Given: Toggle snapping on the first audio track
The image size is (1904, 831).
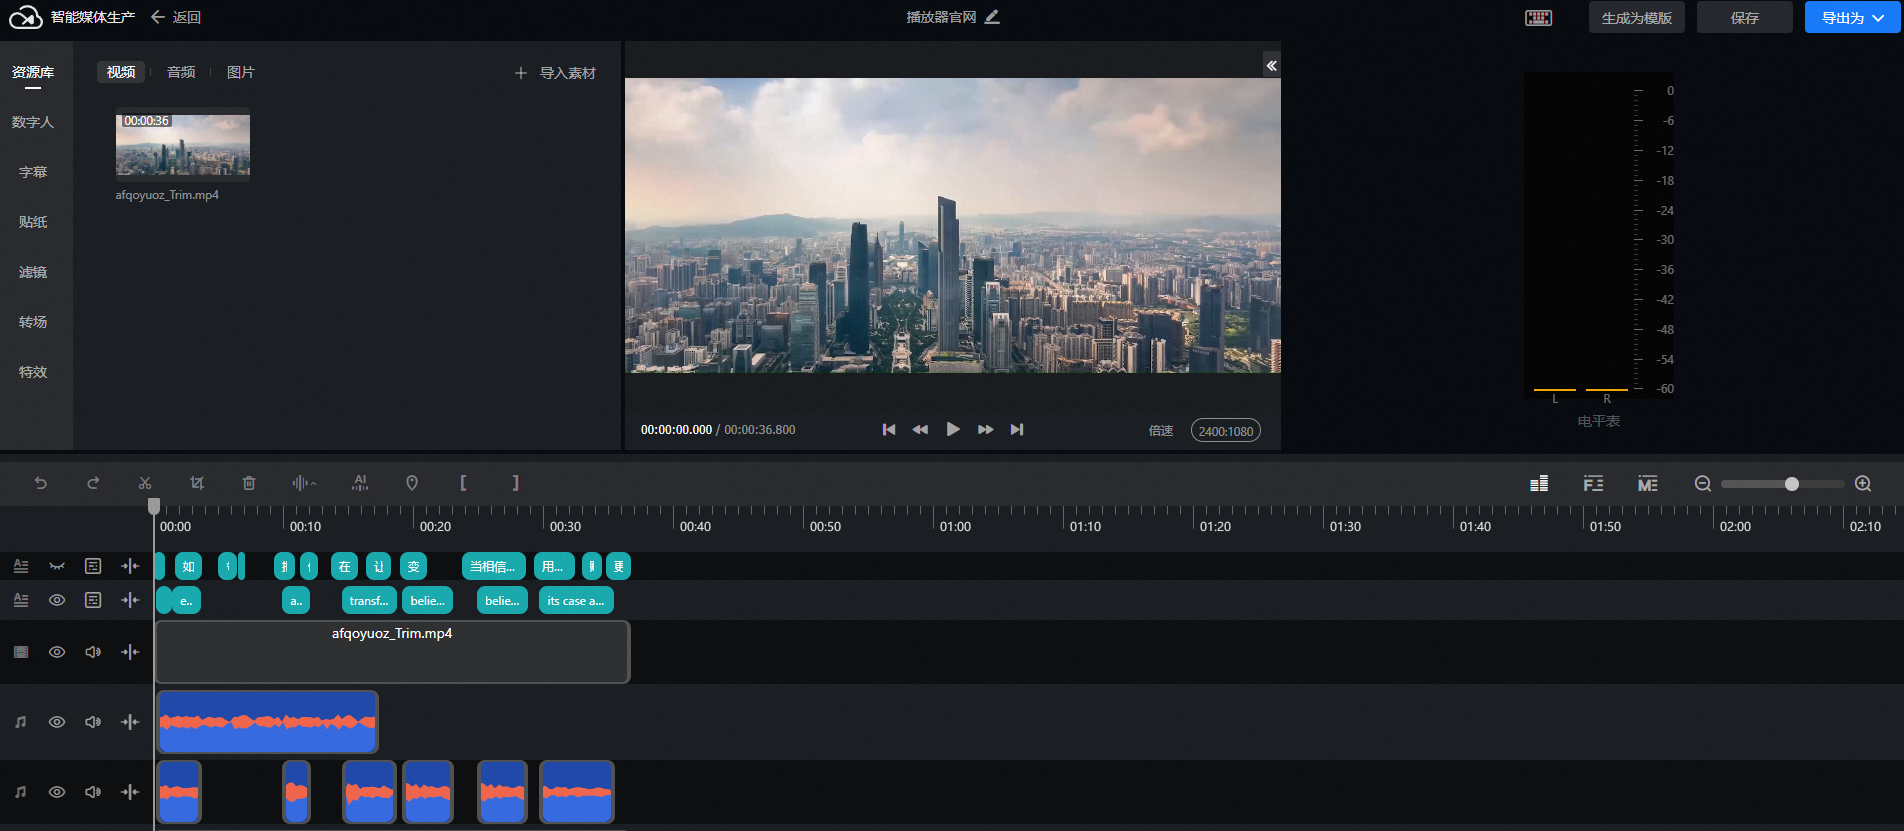Looking at the screenshot, I should point(130,722).
